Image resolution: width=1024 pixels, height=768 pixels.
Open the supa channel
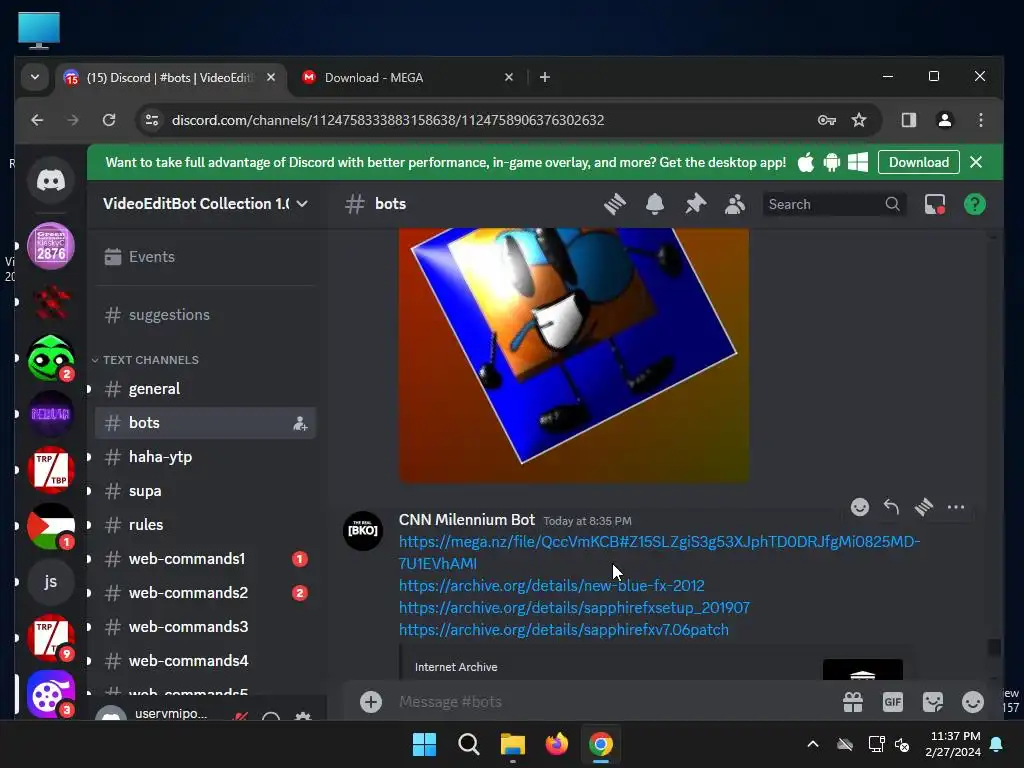tap(205, 490)
